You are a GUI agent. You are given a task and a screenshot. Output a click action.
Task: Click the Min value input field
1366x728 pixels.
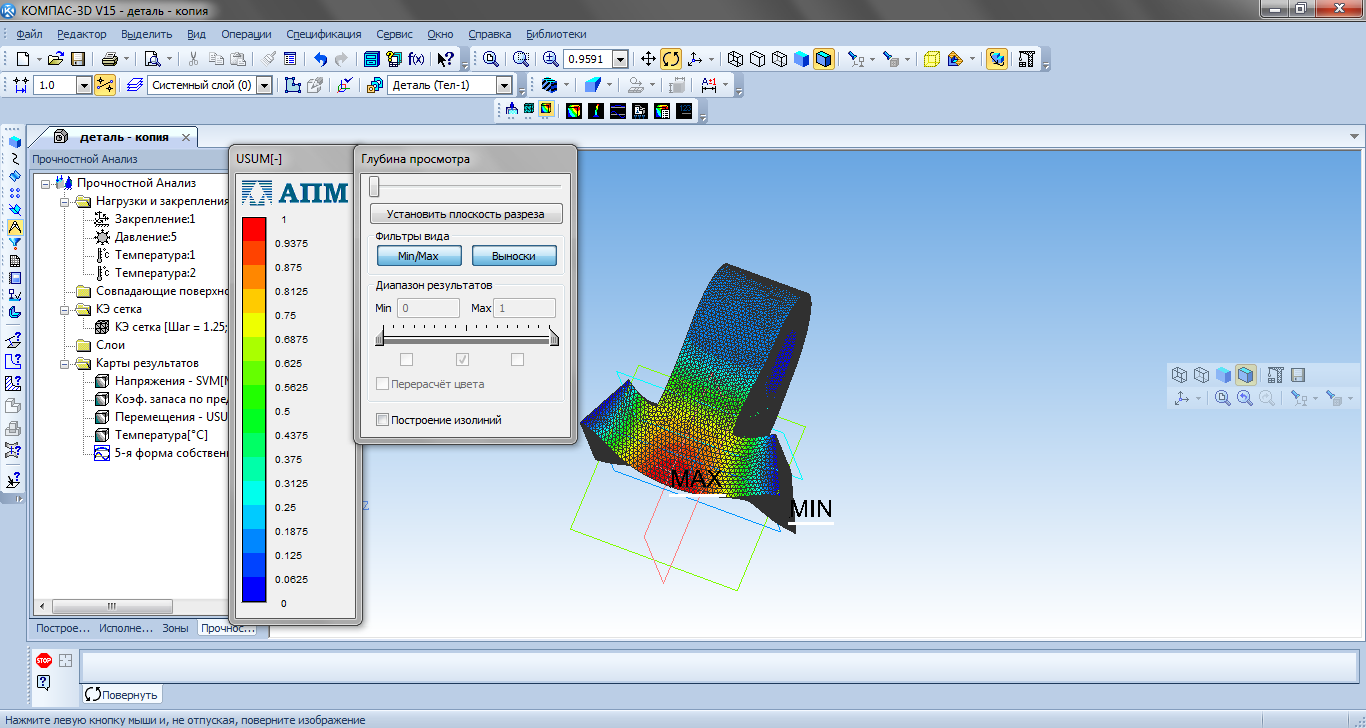428,308
